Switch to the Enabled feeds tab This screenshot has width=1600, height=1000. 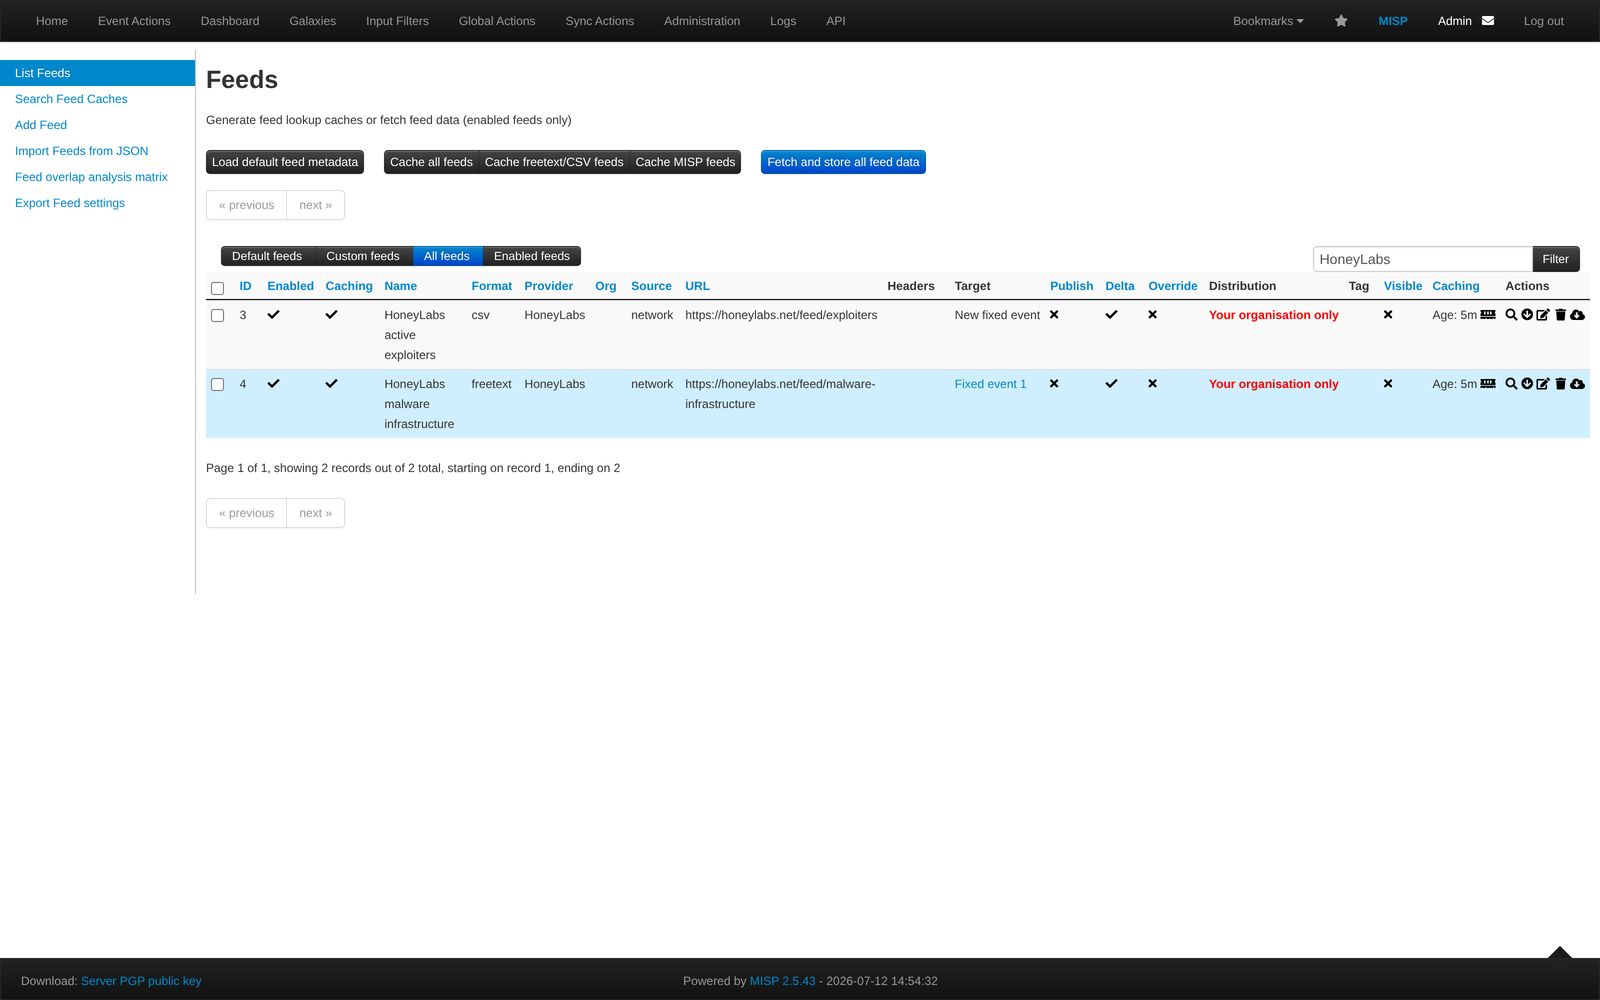[532, 256]
